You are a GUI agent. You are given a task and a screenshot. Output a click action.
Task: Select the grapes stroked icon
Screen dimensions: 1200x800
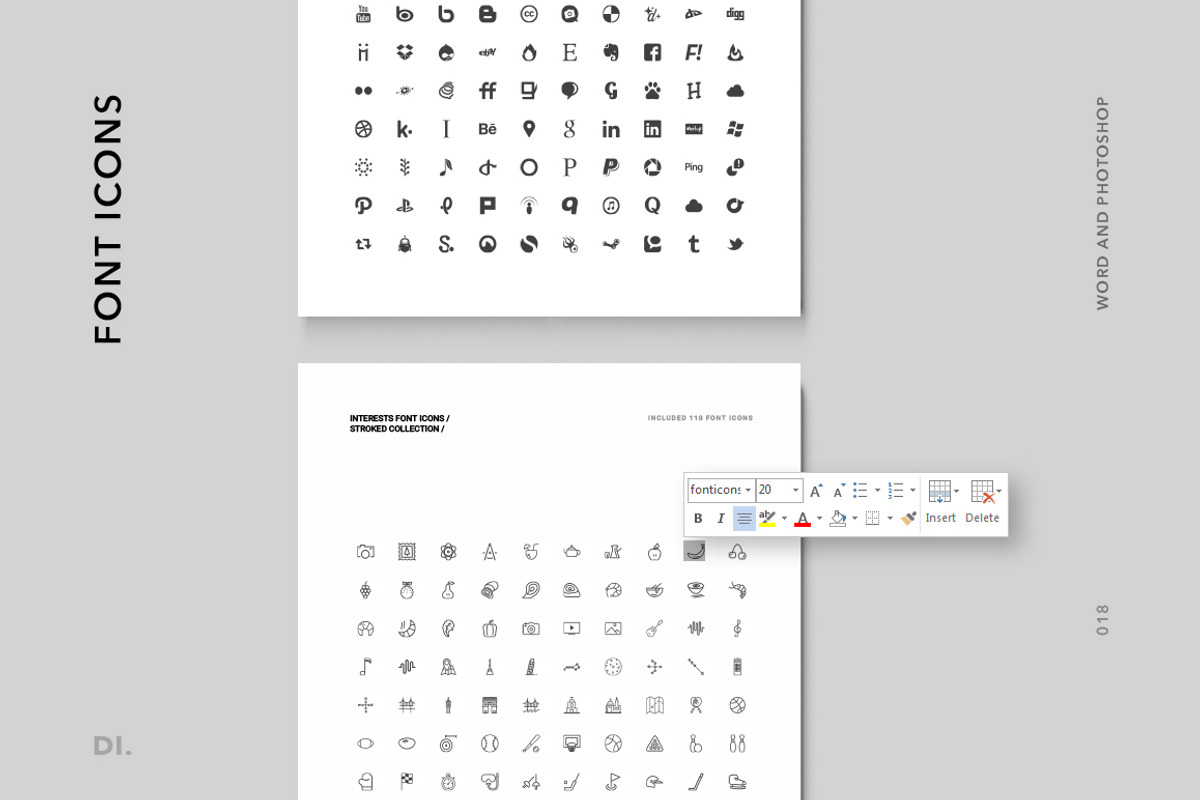point(365,590)
